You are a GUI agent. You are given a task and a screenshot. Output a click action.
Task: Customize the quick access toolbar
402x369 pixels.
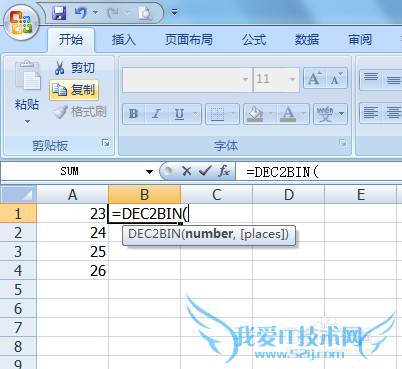[174, 13]
